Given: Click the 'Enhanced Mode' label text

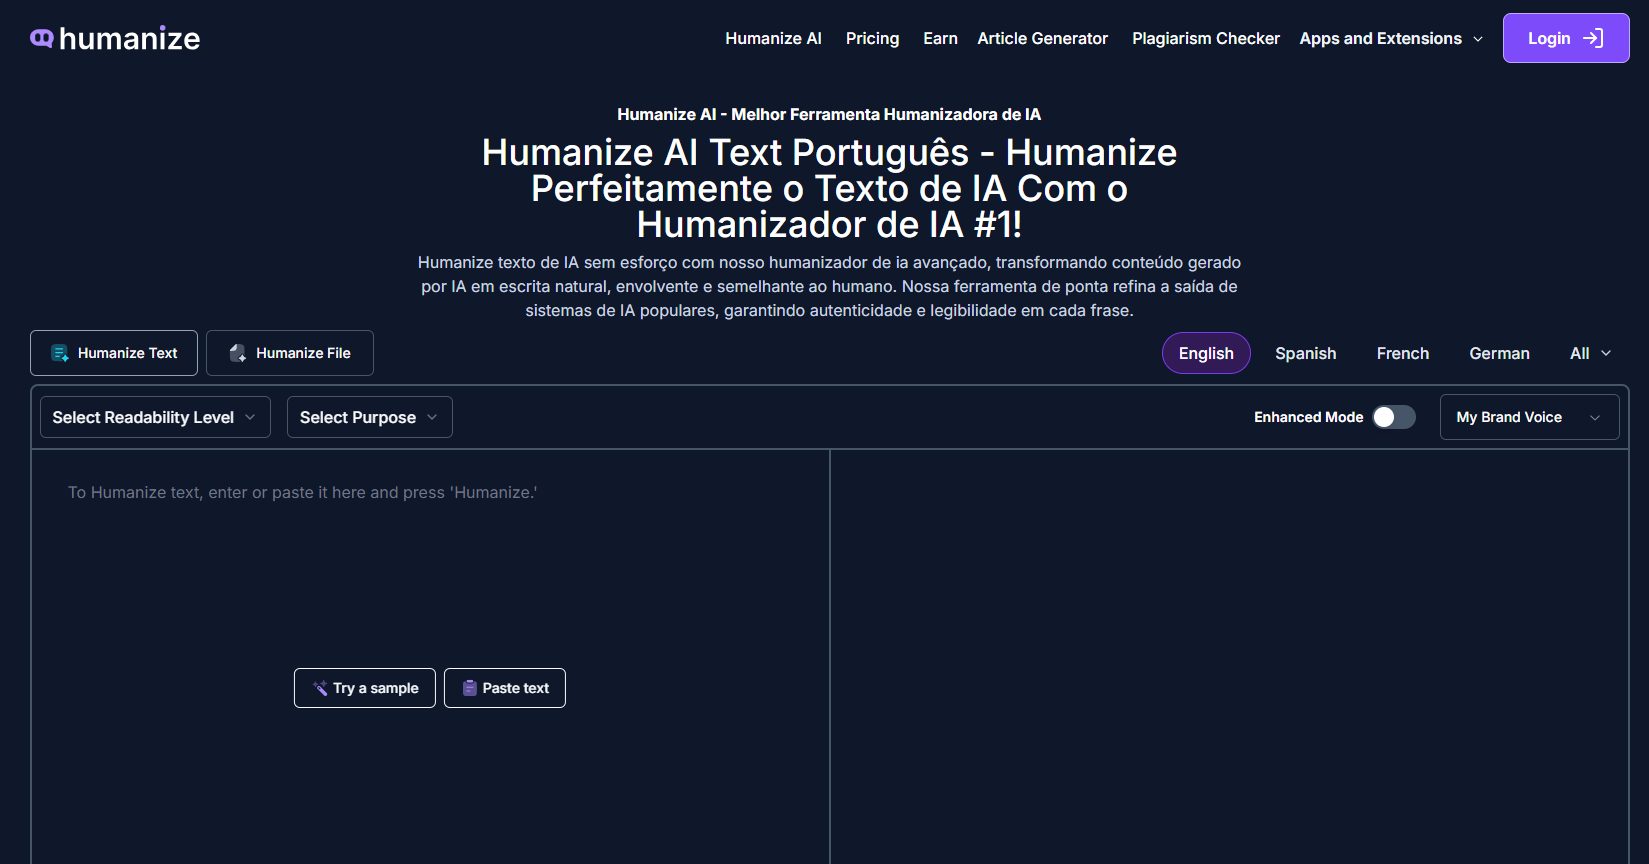Looking at the screenshot, I should coord(1308,417).
